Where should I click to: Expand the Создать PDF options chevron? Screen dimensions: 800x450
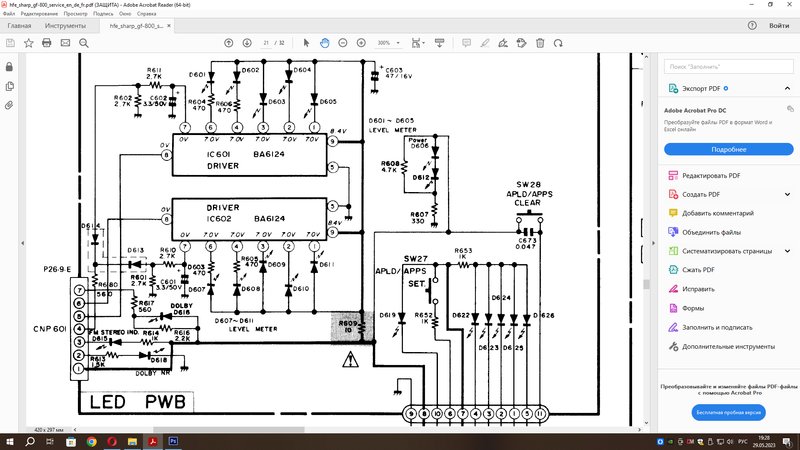coord(787,194)
